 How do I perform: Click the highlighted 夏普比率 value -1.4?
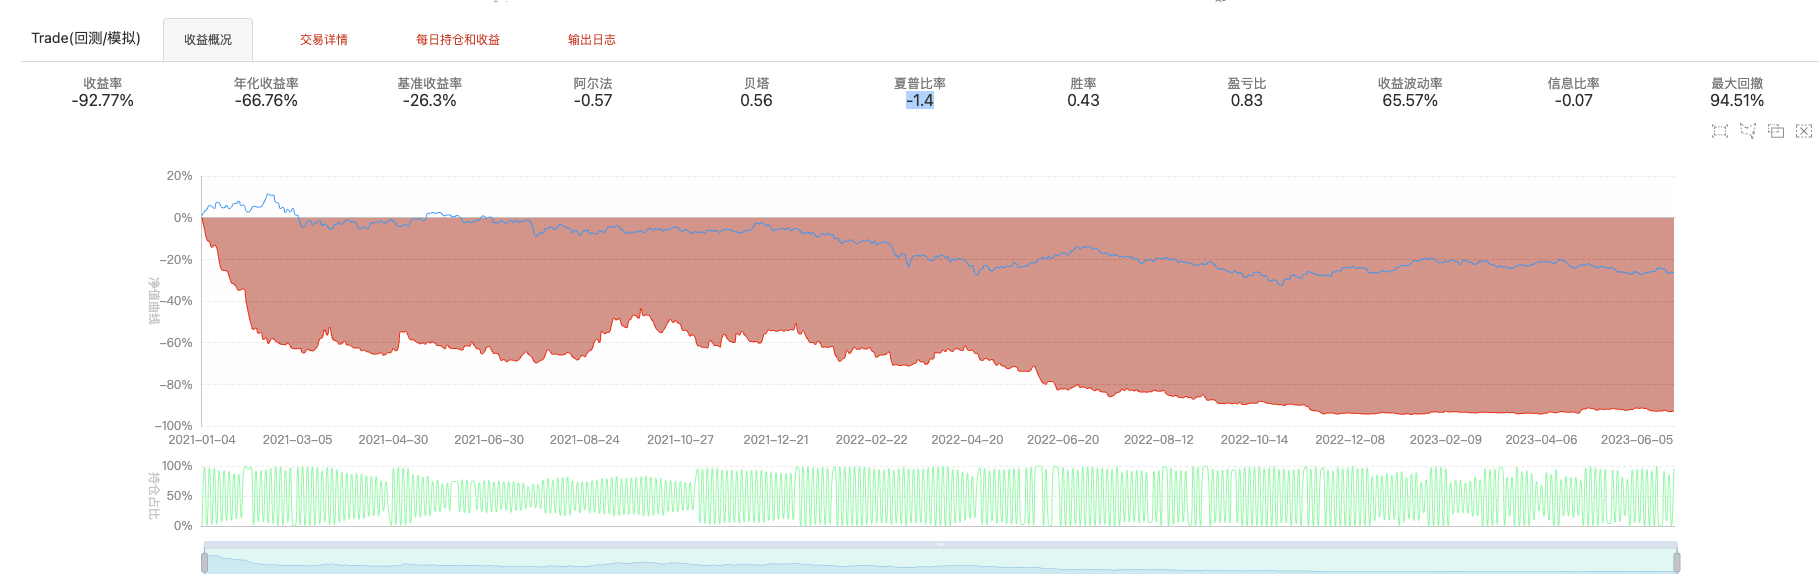pos(920,101)
